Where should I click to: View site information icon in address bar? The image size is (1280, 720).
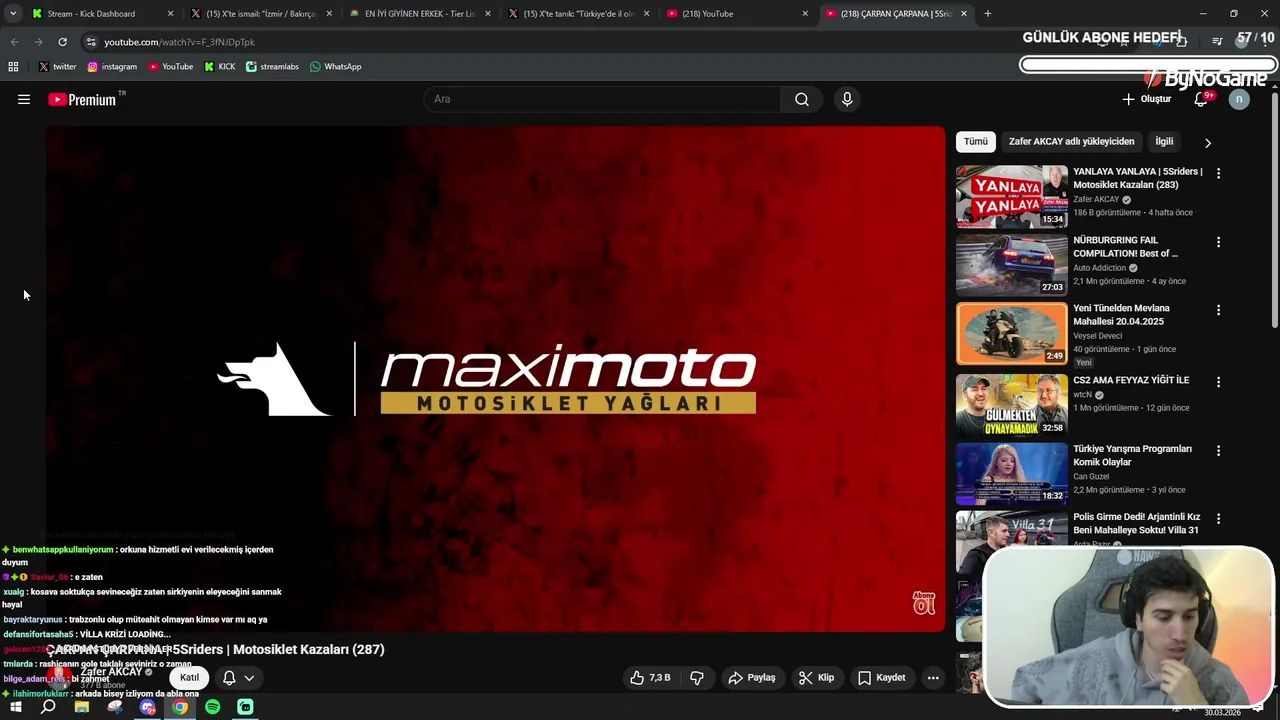pos(91,42)
